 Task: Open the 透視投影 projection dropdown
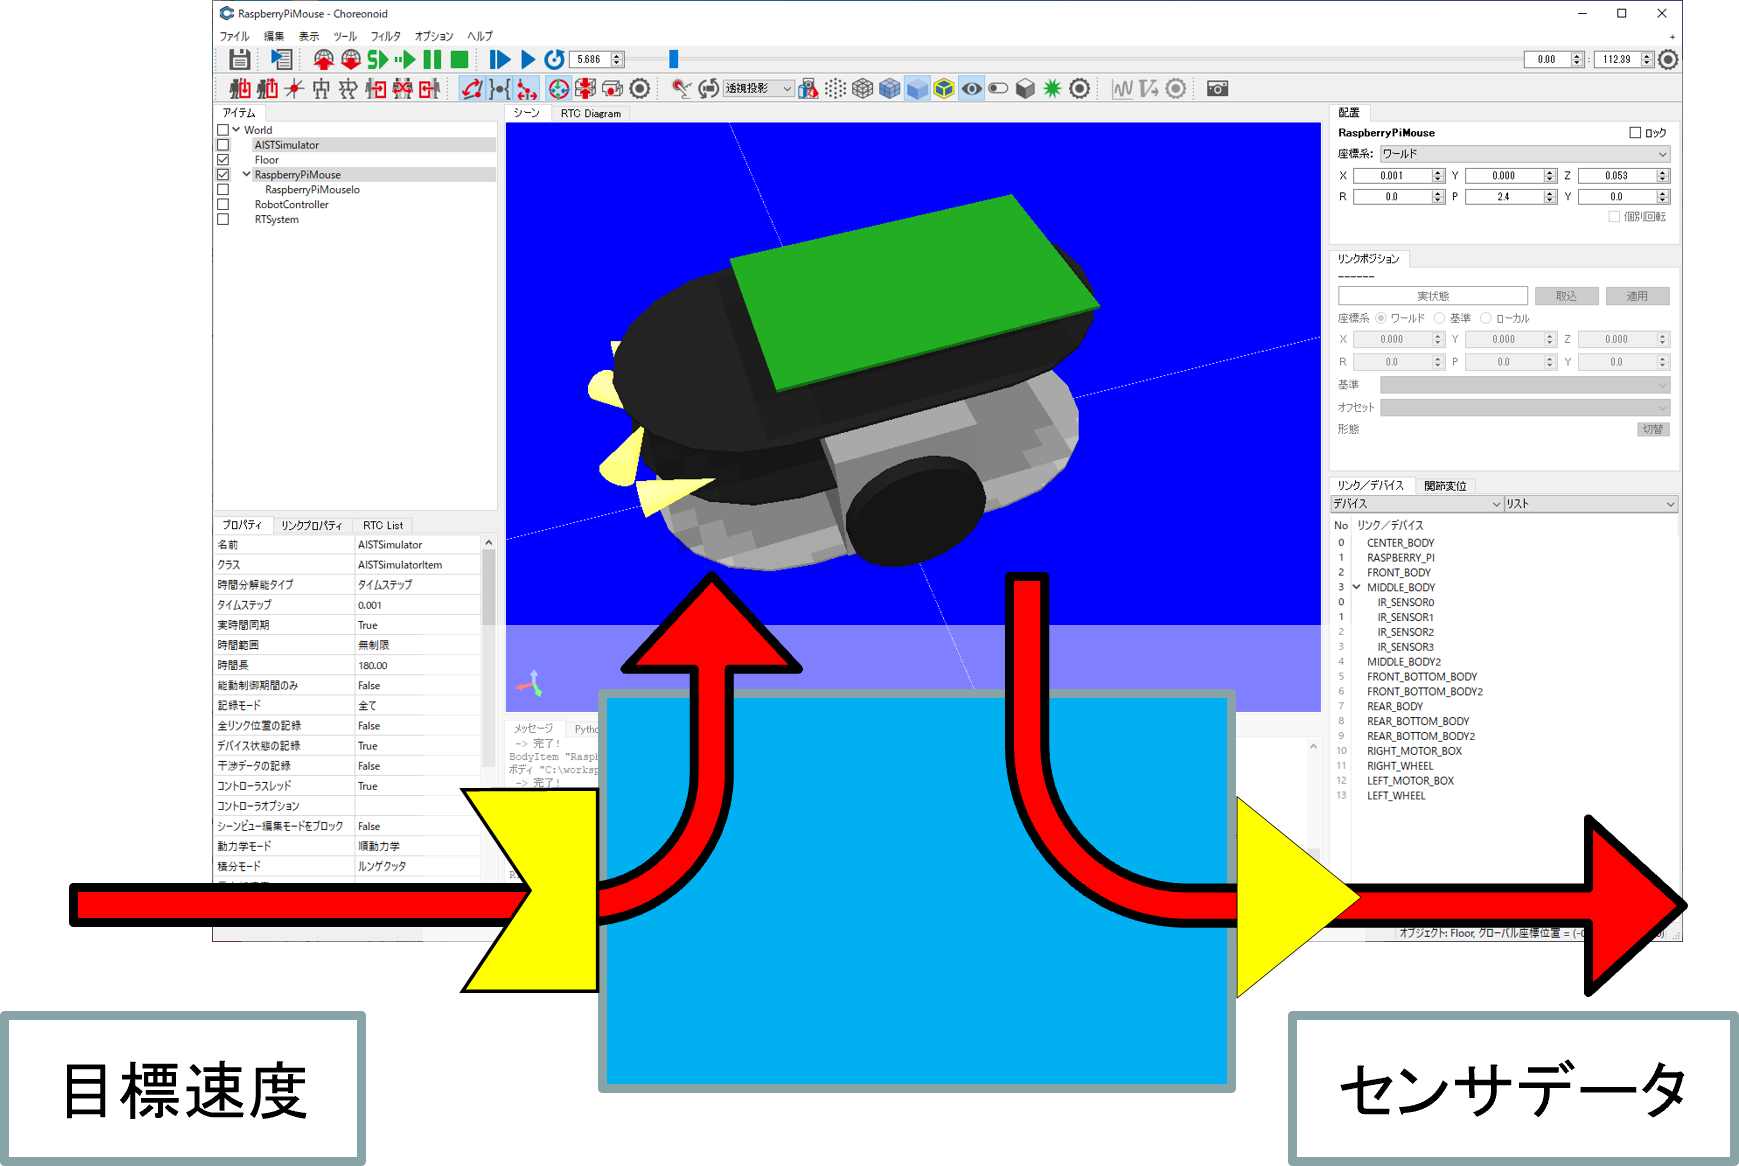point(758,89)
